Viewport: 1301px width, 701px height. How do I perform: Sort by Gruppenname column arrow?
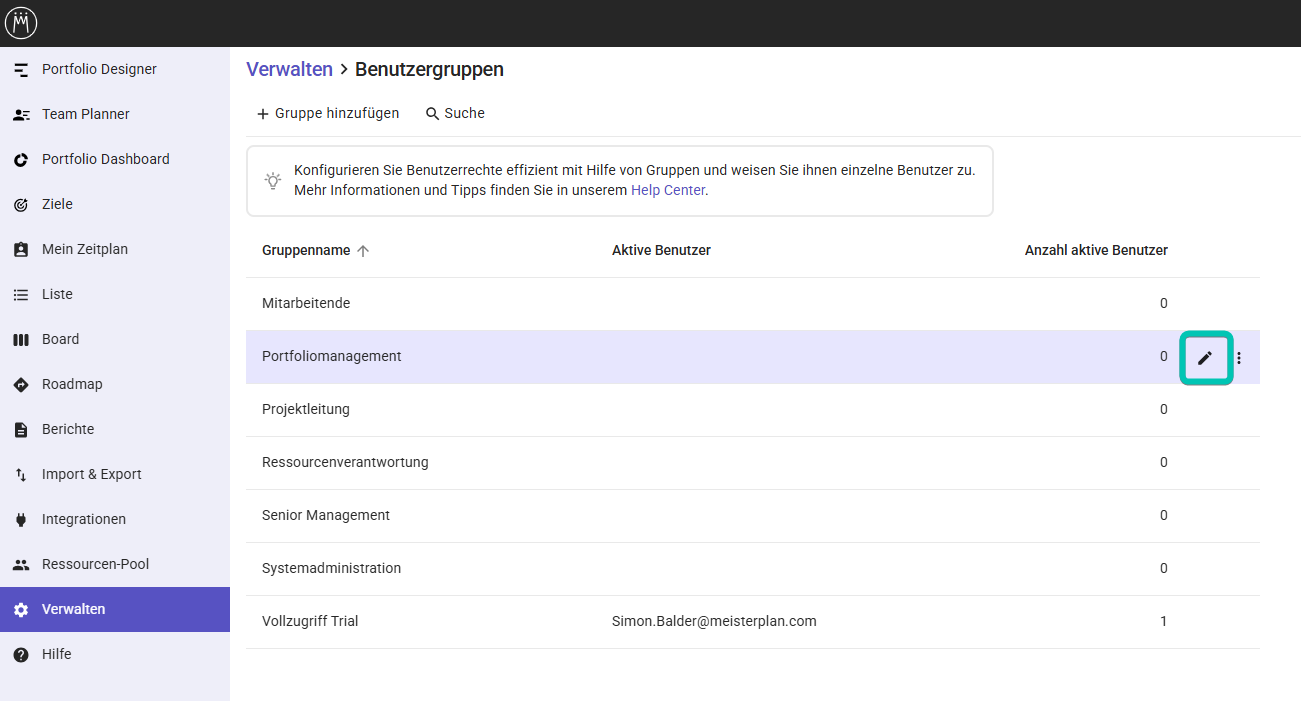(x=363, y=251)
